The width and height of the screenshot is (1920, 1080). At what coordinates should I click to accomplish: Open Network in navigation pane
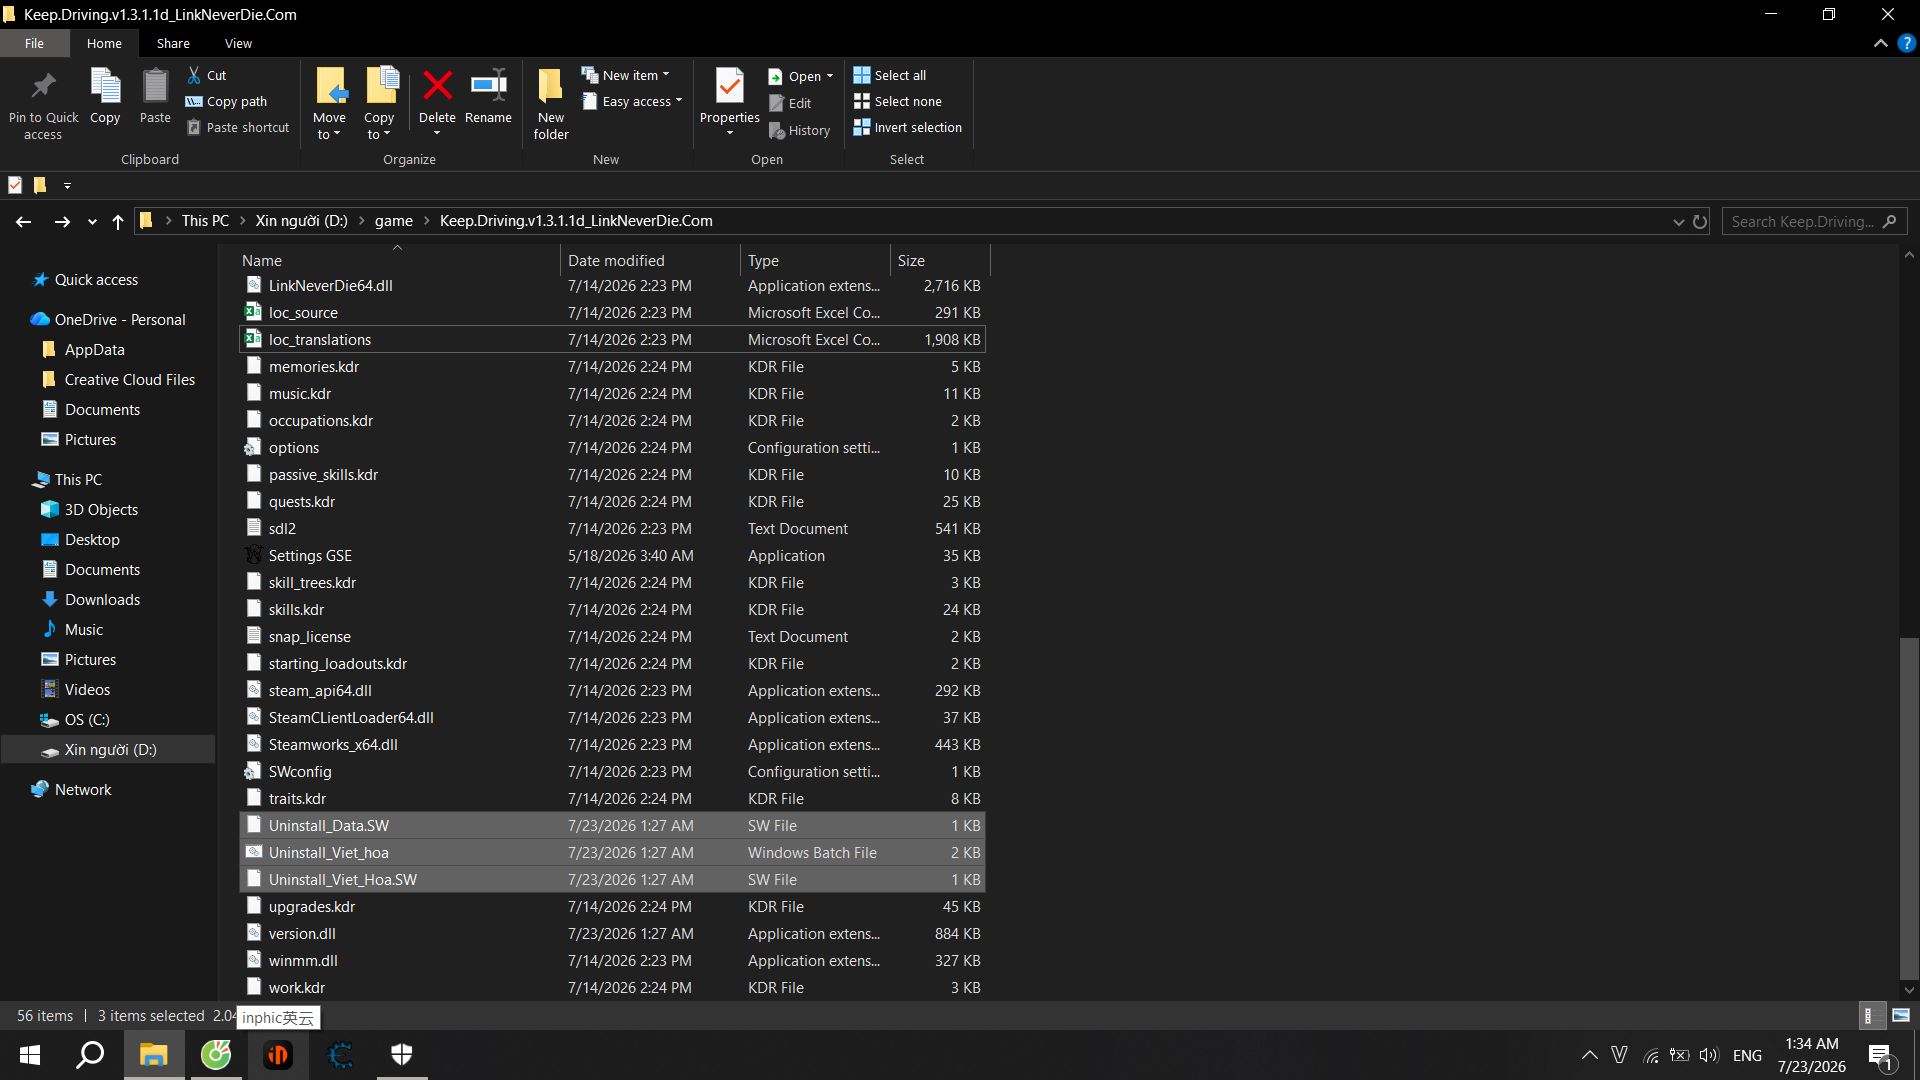point(83,789)
